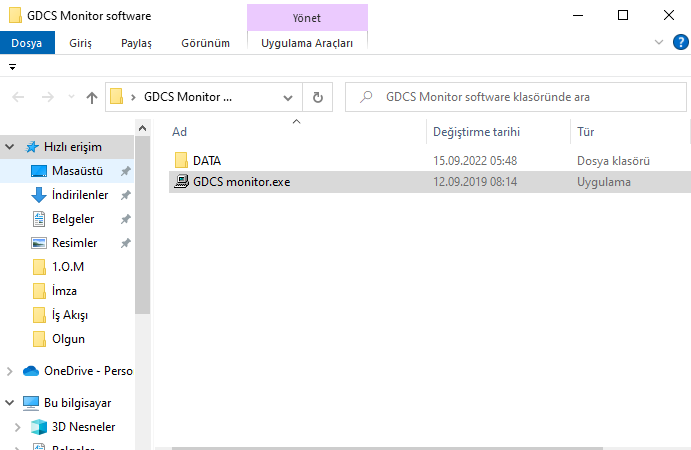The height and width of the screenshot is (450, 691).
Task: Click the DATA folder icon
Action: (x=181, y=160)
